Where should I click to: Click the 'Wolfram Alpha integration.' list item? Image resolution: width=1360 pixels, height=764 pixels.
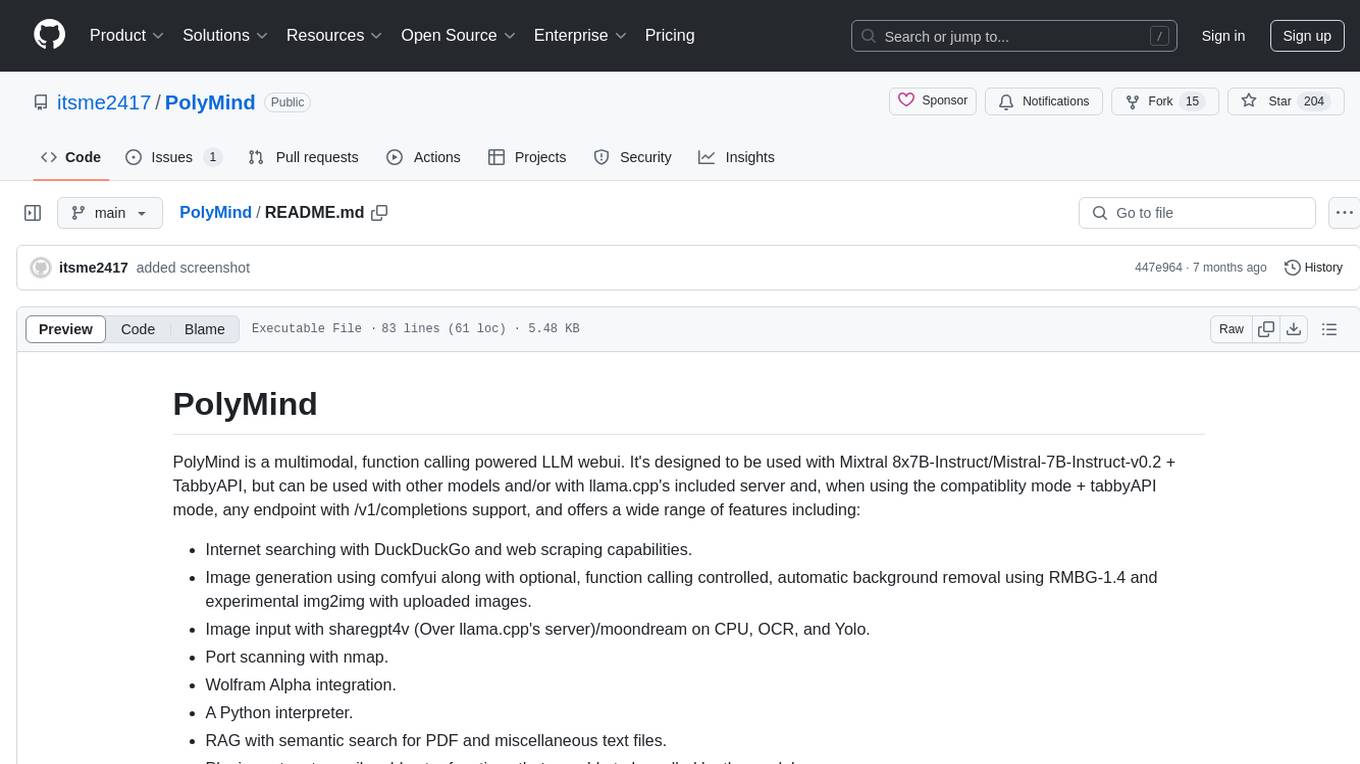pos(301,685)
